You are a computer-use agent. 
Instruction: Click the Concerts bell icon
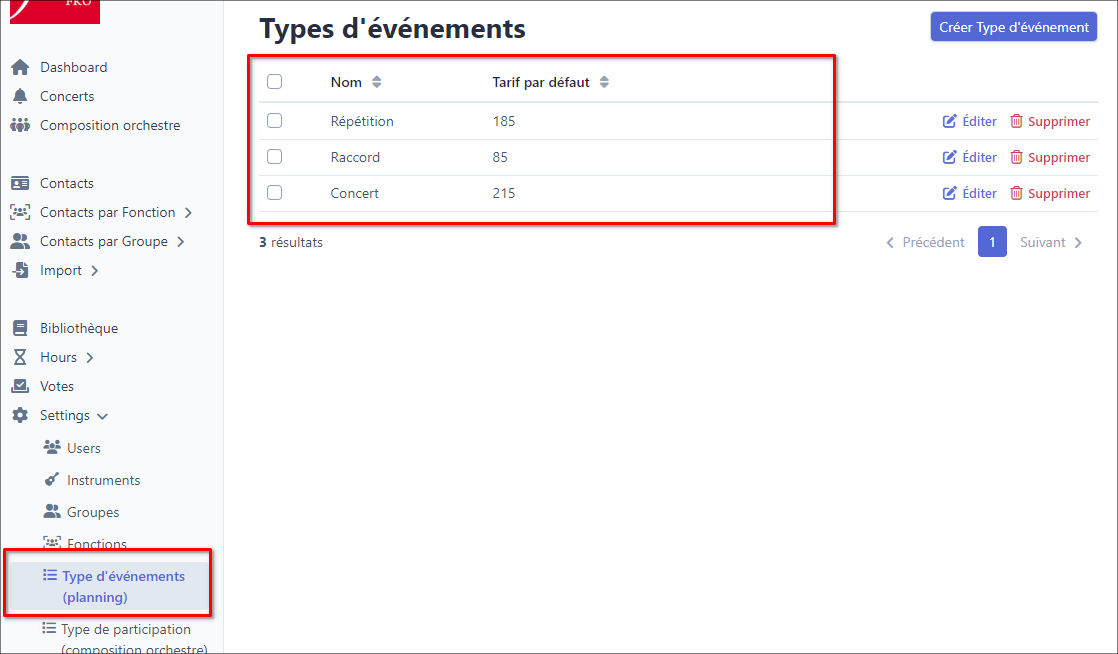coord(19,97)
